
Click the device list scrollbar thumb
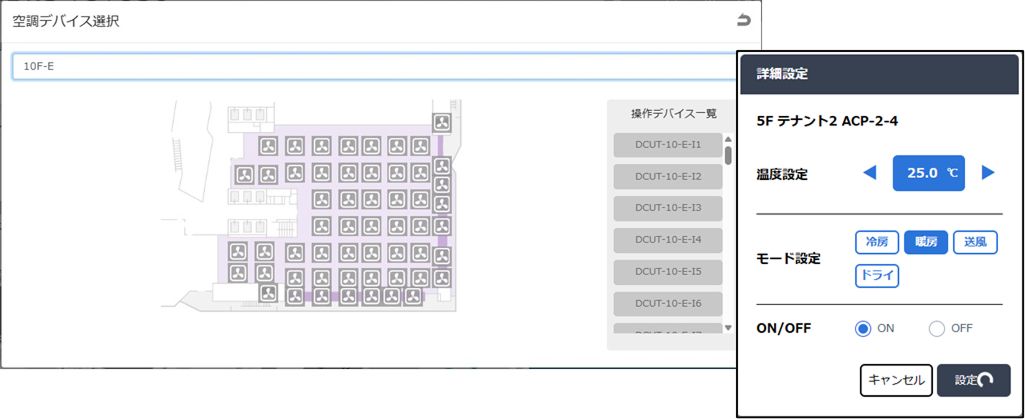728,156
